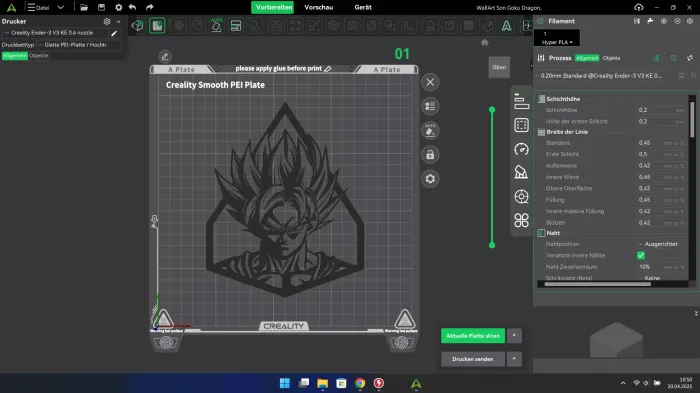Open plate settings gear beside the bed

[x=430, y=179]
